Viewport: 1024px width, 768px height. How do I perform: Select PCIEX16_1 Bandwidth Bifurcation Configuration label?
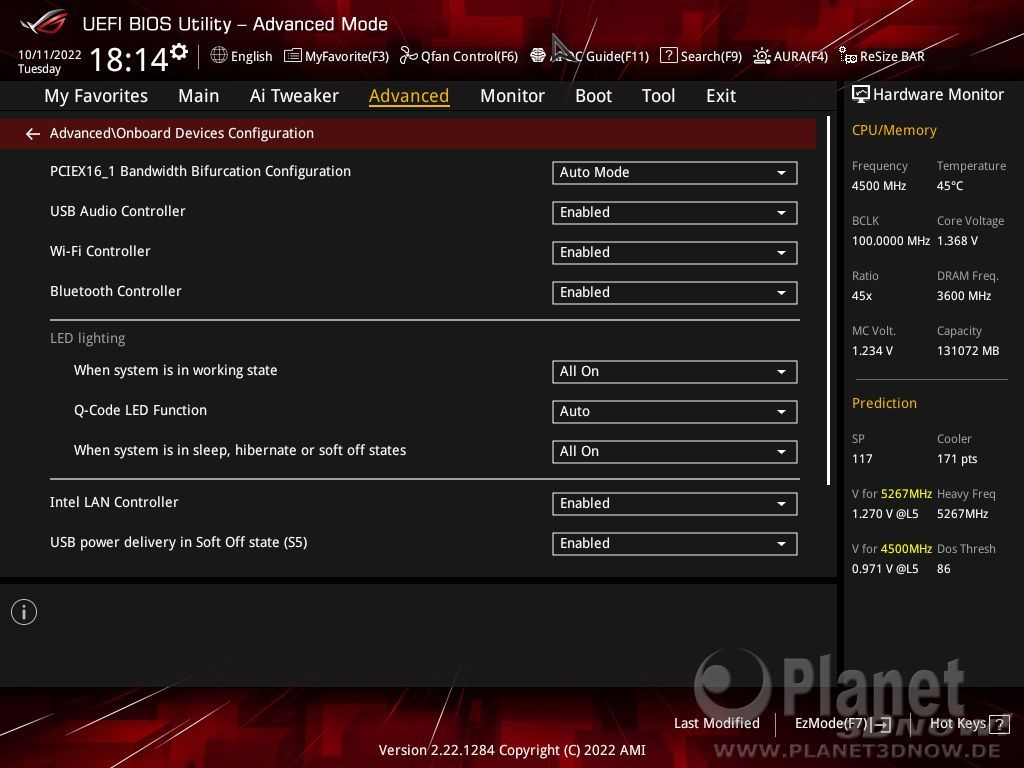tap(200, 171)
